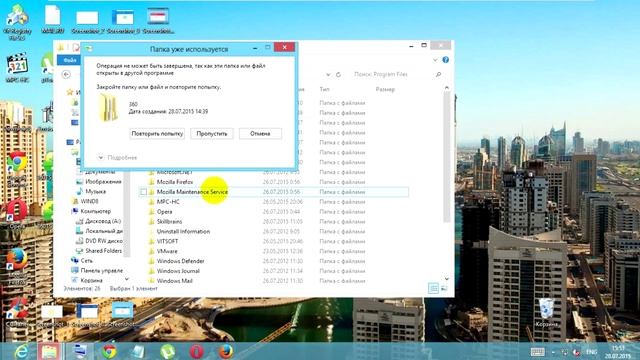Click the Explorer back arrow button
The width and height of the screenshot is (640, 360).
point(66,74)
